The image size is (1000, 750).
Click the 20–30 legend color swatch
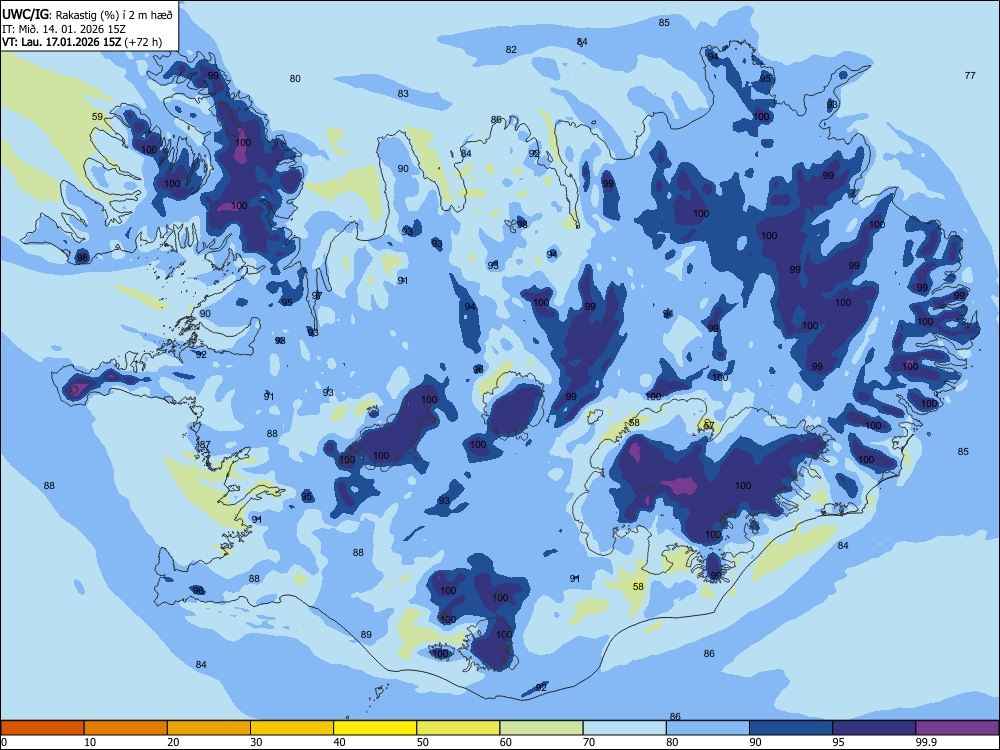[209, 728]
